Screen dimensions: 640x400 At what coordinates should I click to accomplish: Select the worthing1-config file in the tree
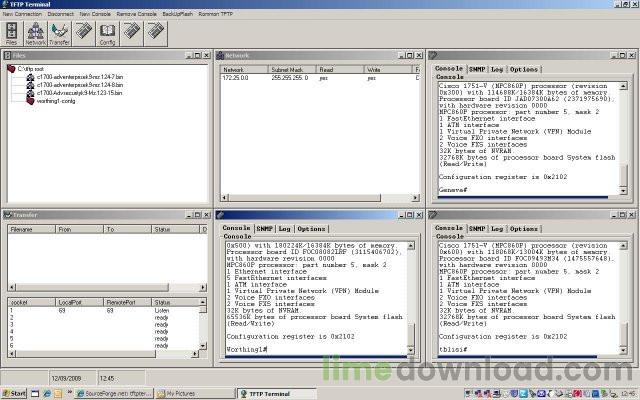(56, 101)
